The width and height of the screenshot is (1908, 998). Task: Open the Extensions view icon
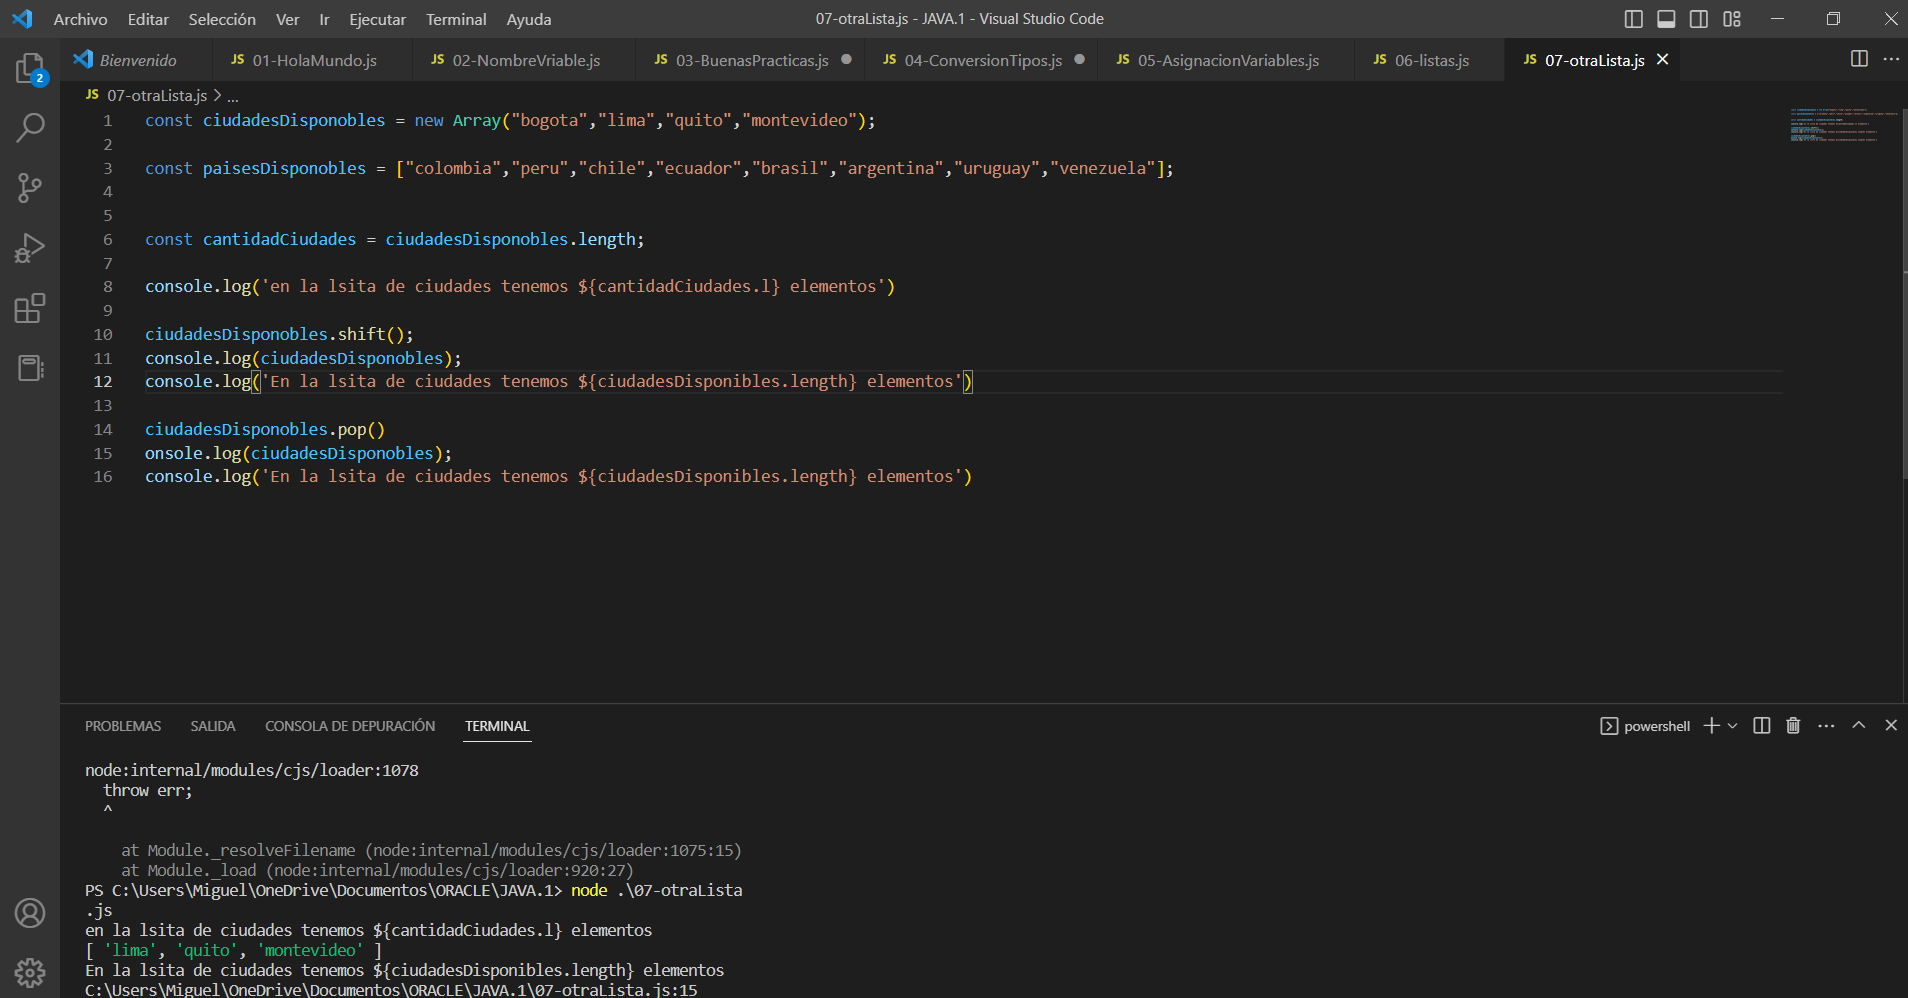click(x=30, y=308)
